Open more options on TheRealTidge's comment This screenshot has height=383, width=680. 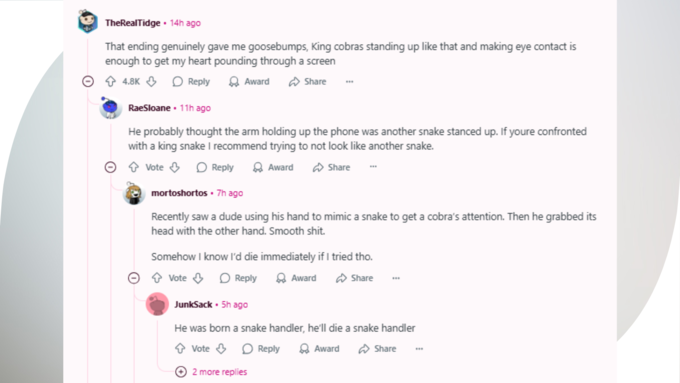350,82
